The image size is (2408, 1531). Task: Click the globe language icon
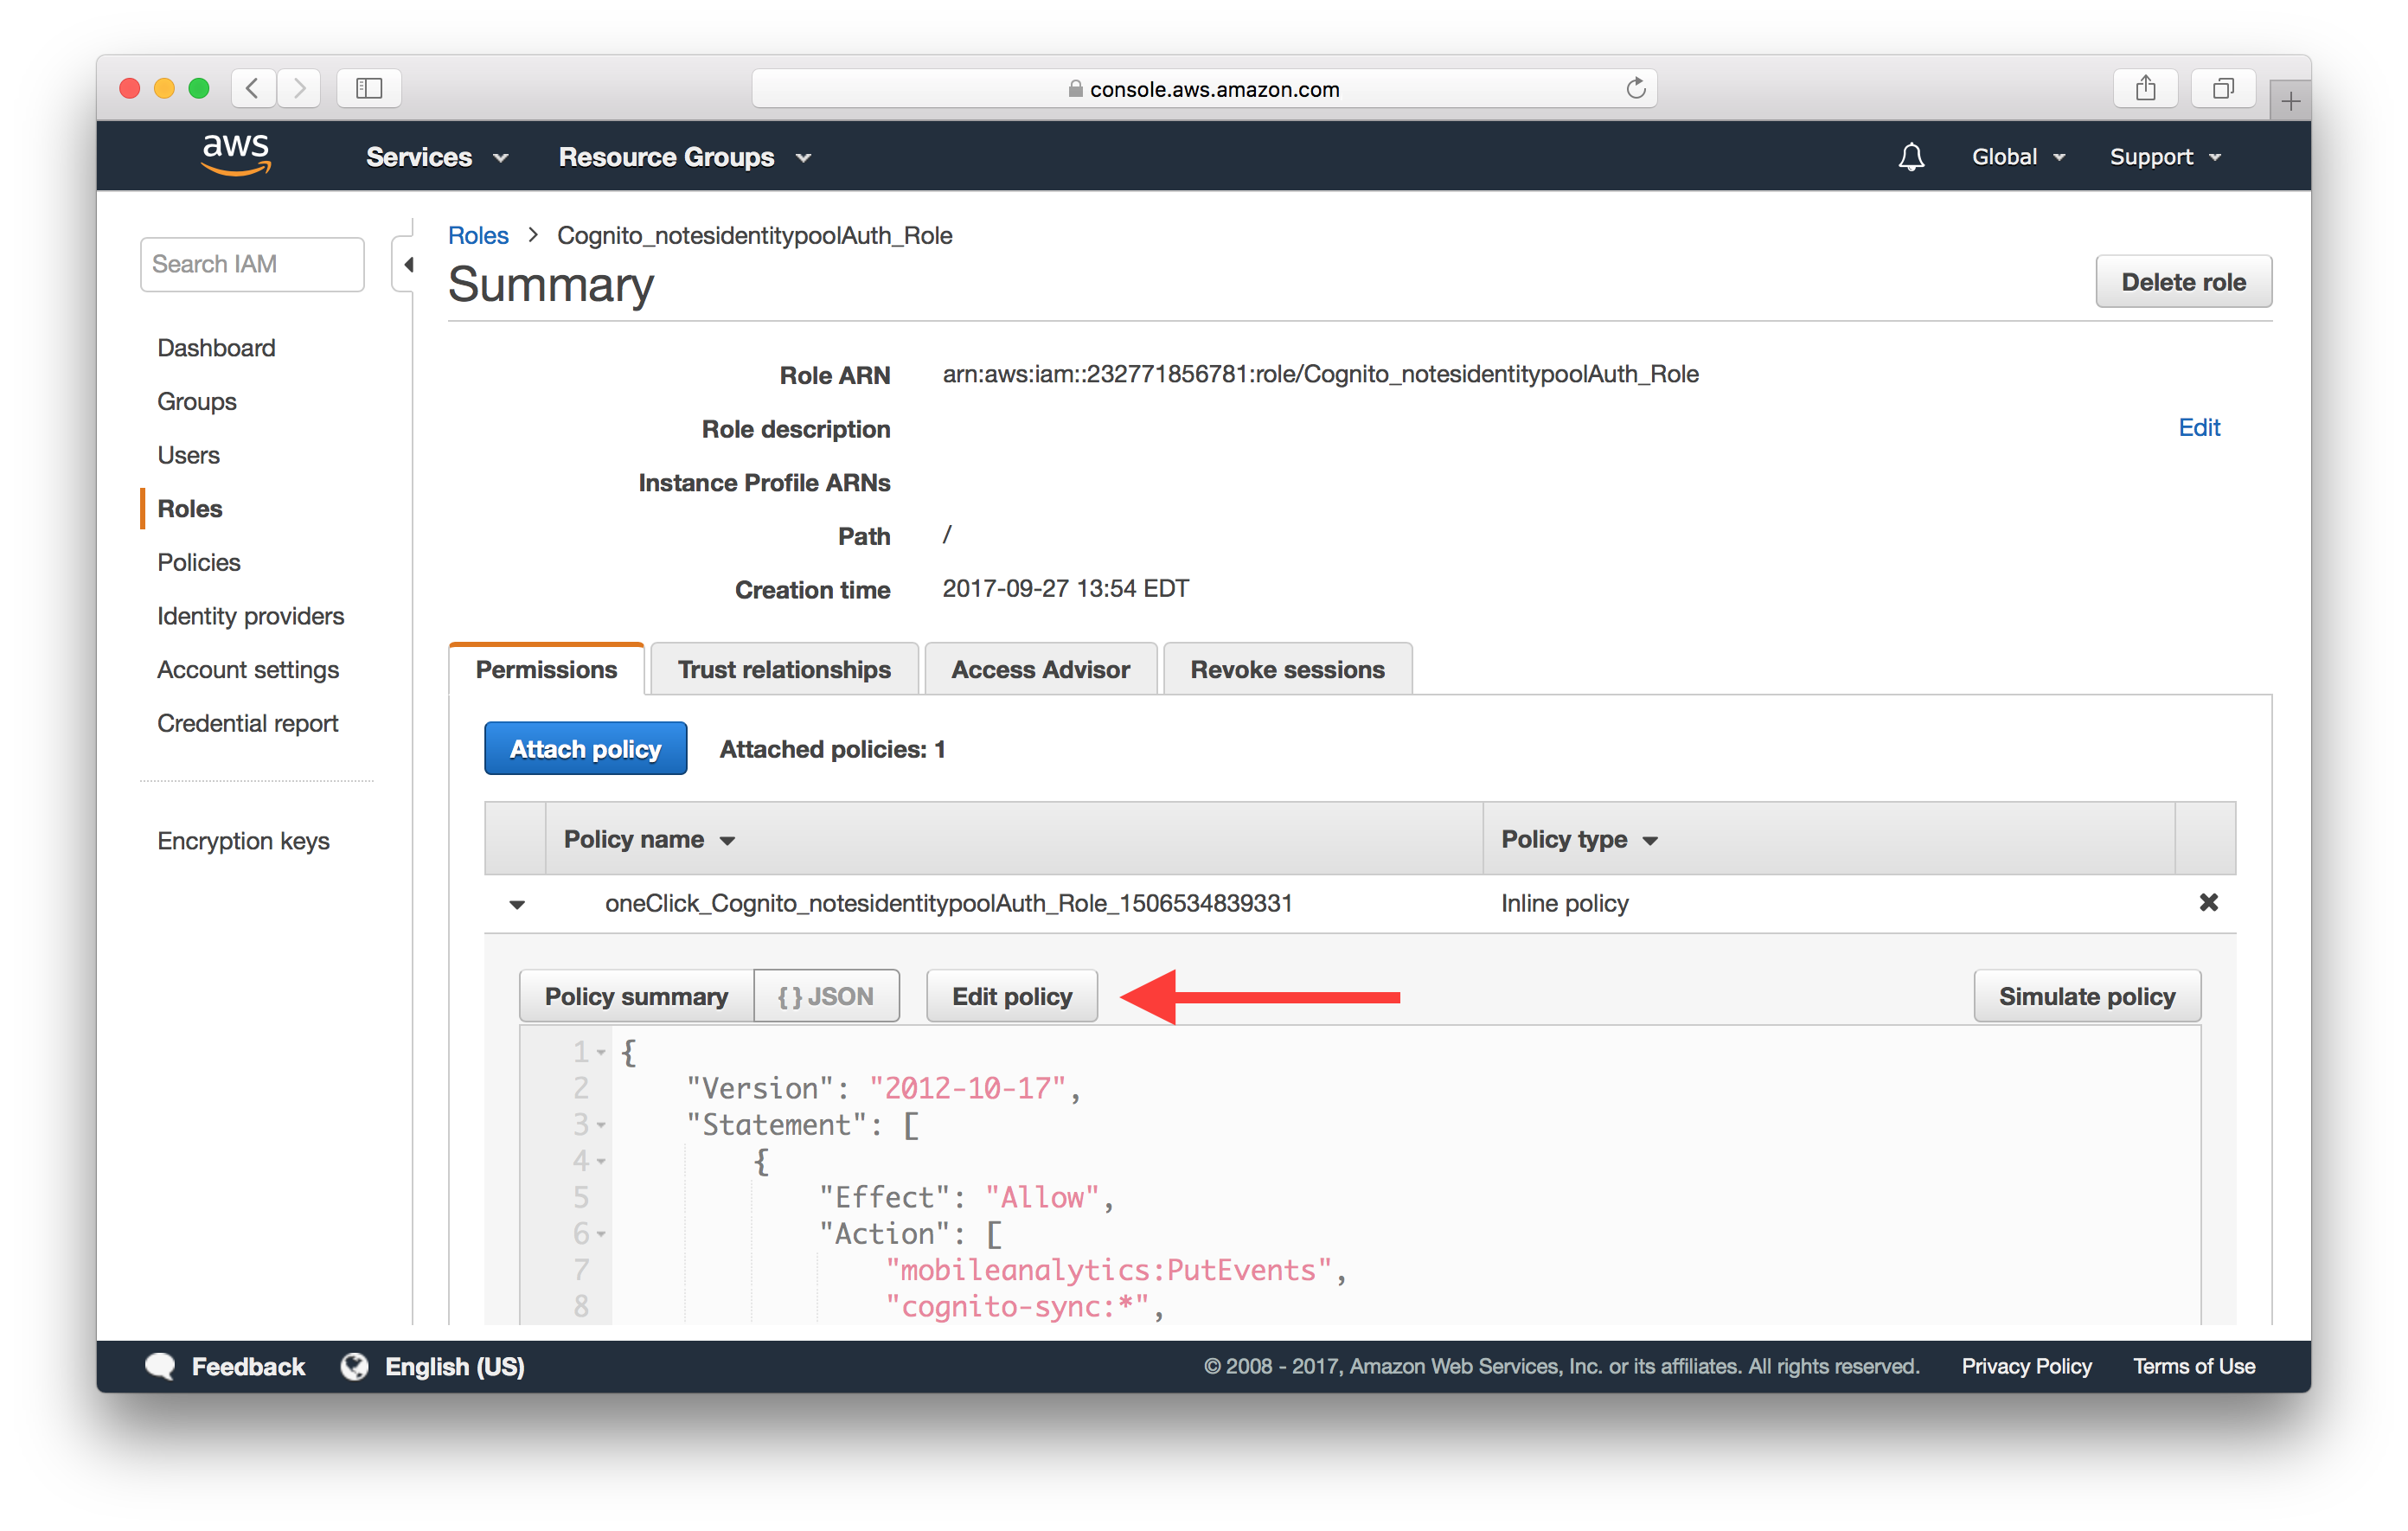354,1366
